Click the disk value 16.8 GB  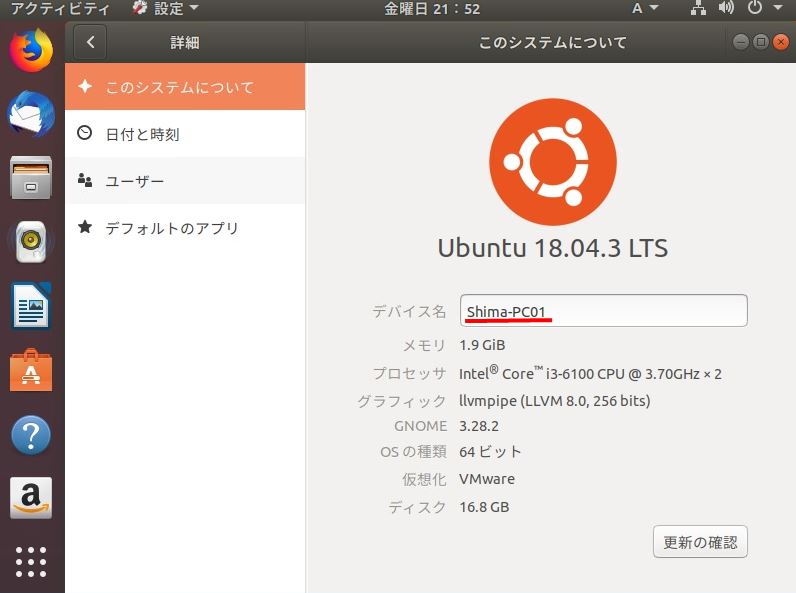tap(484, 507)
